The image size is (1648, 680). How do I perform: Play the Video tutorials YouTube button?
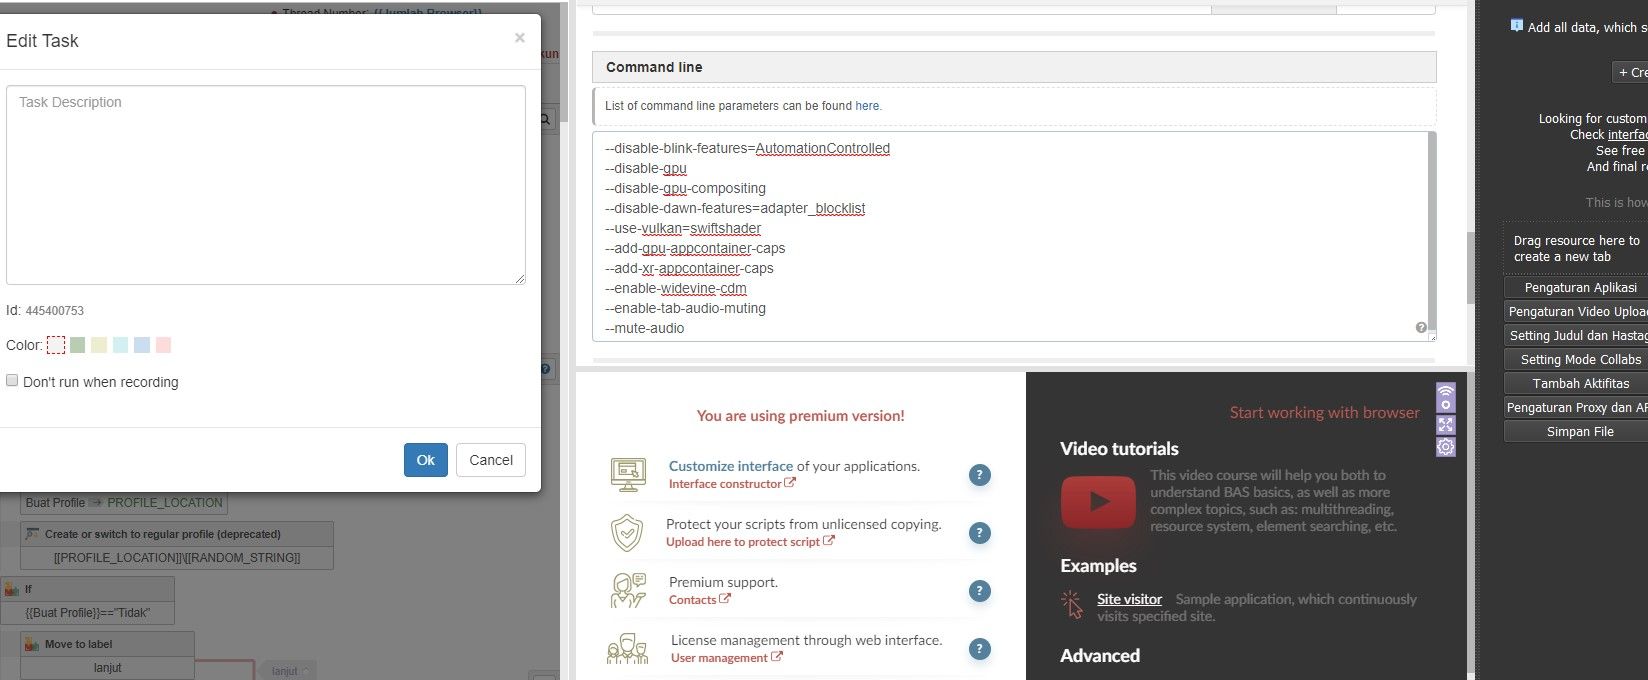coord(1098,502)
